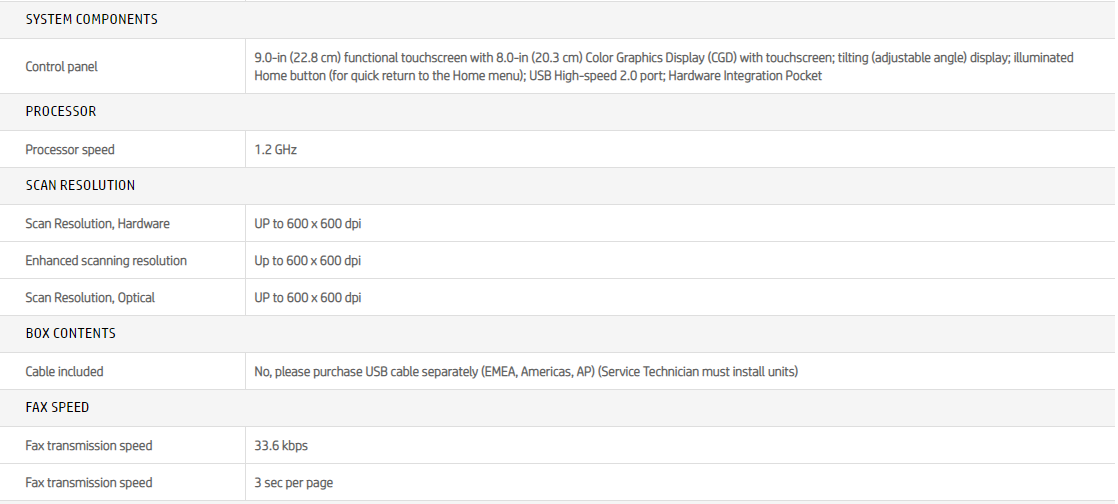
Task: Click the PROCESSOR section header
Action: click(x=61, y=111)
